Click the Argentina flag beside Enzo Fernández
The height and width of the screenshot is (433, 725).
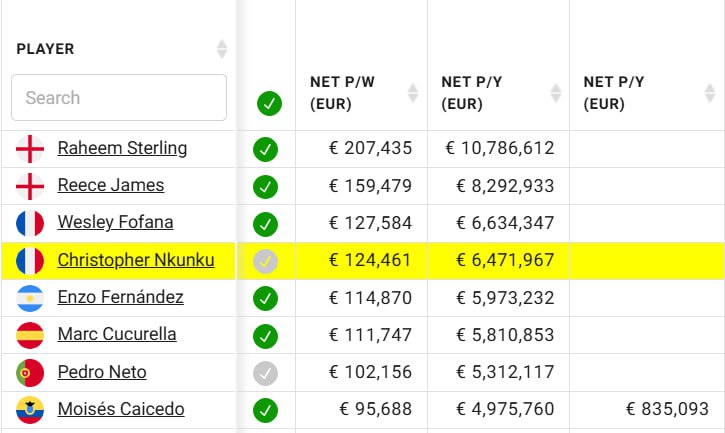(30, 298)
